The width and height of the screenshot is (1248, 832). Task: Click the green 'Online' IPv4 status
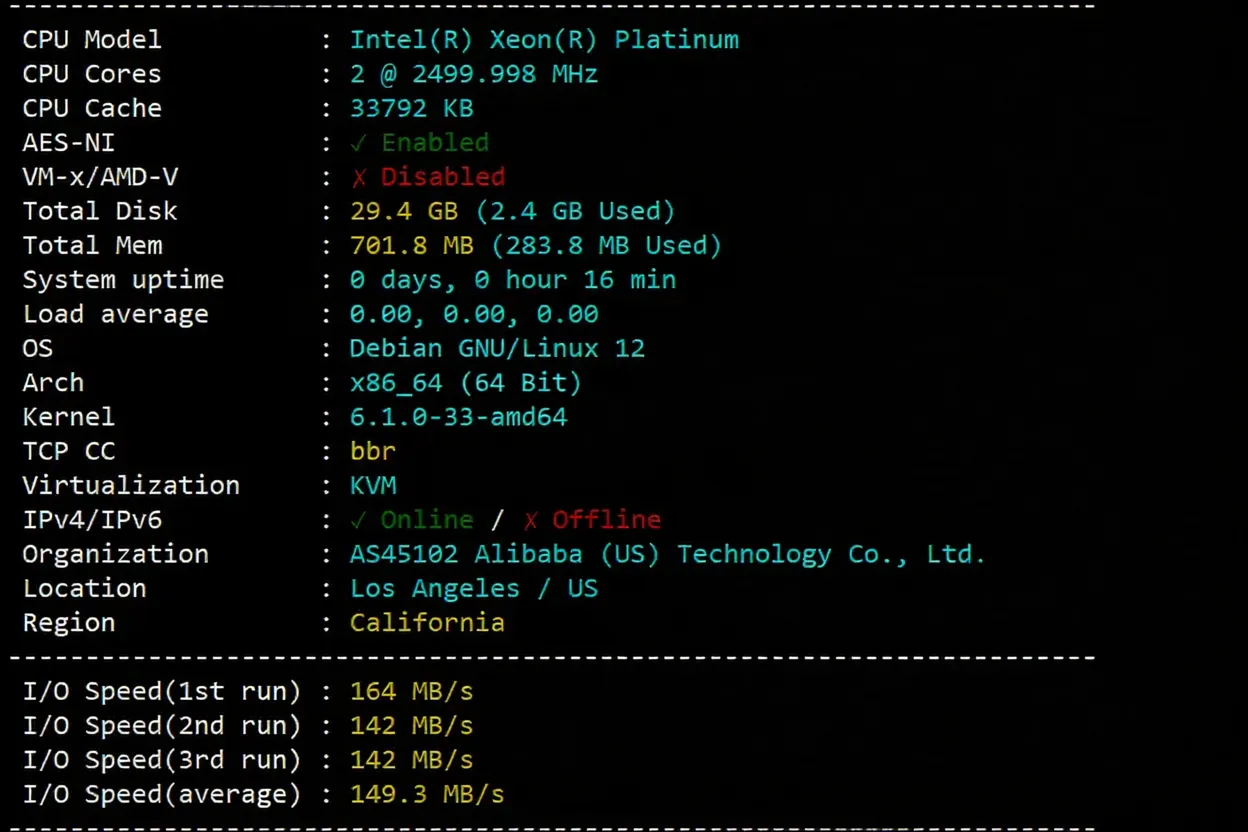[x=427, y=520]
